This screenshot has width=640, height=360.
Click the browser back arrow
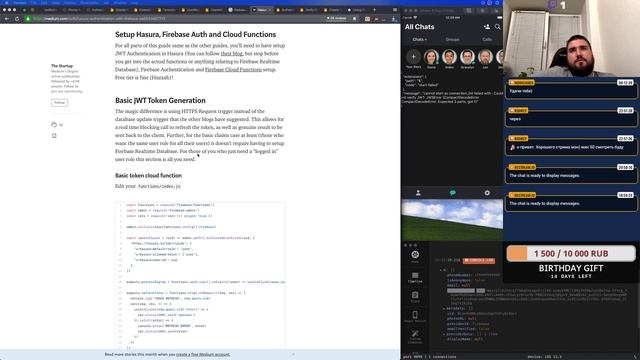7,19
